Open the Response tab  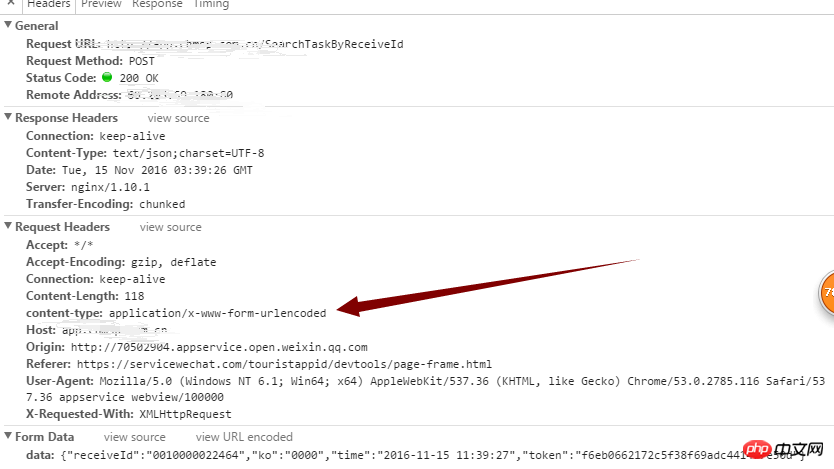(157, 4)
